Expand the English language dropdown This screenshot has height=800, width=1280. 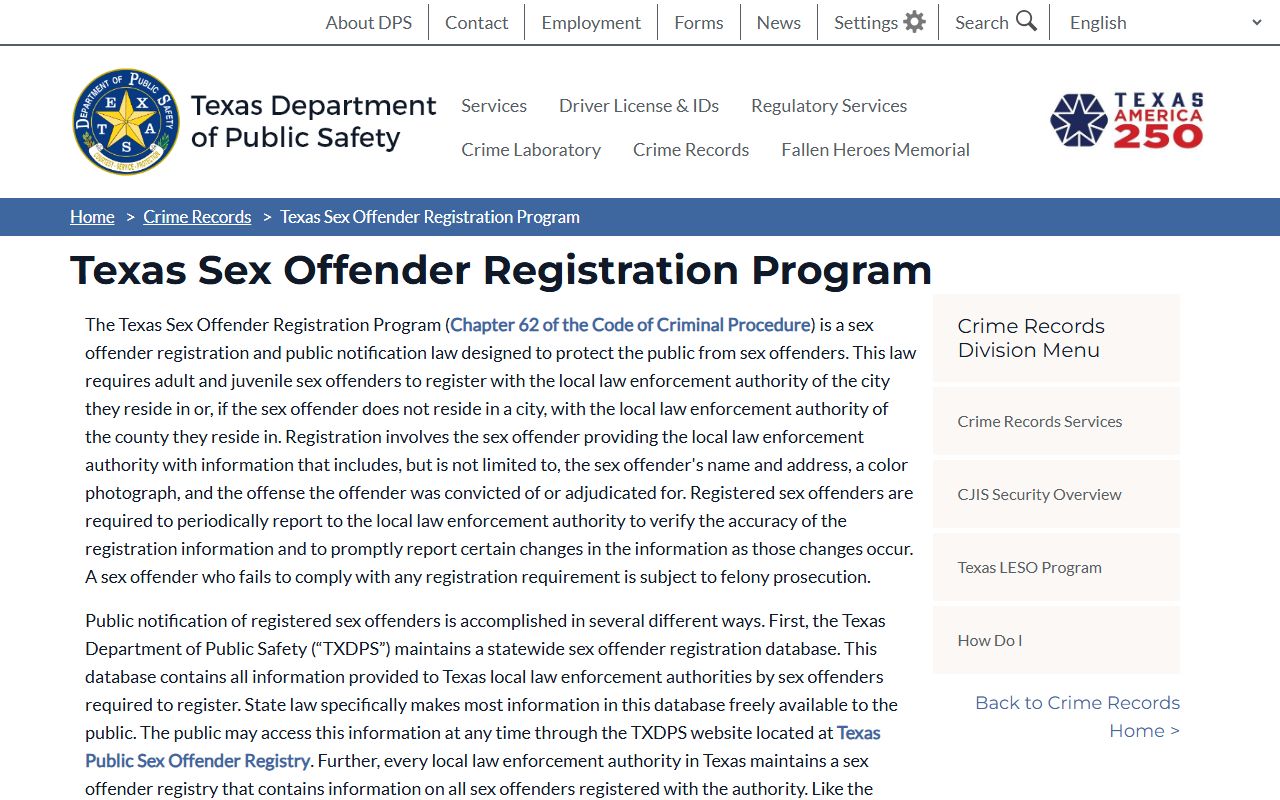(1166, 22)
